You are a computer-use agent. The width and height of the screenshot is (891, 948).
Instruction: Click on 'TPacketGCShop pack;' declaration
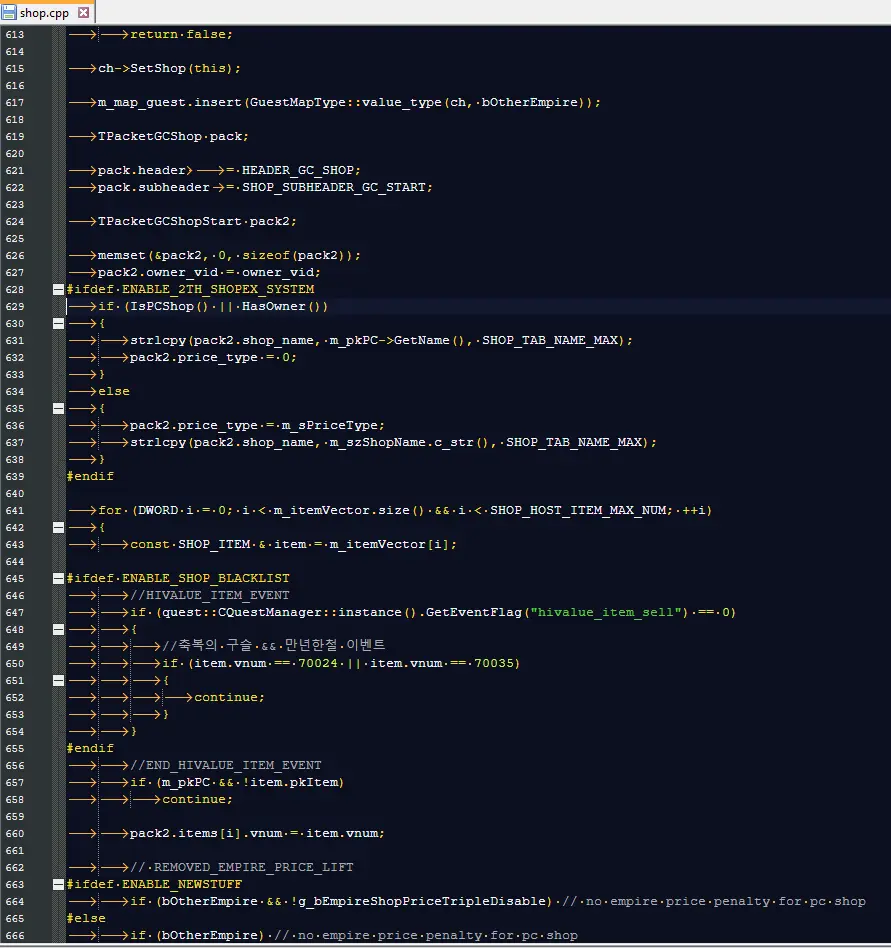[173, 137]
